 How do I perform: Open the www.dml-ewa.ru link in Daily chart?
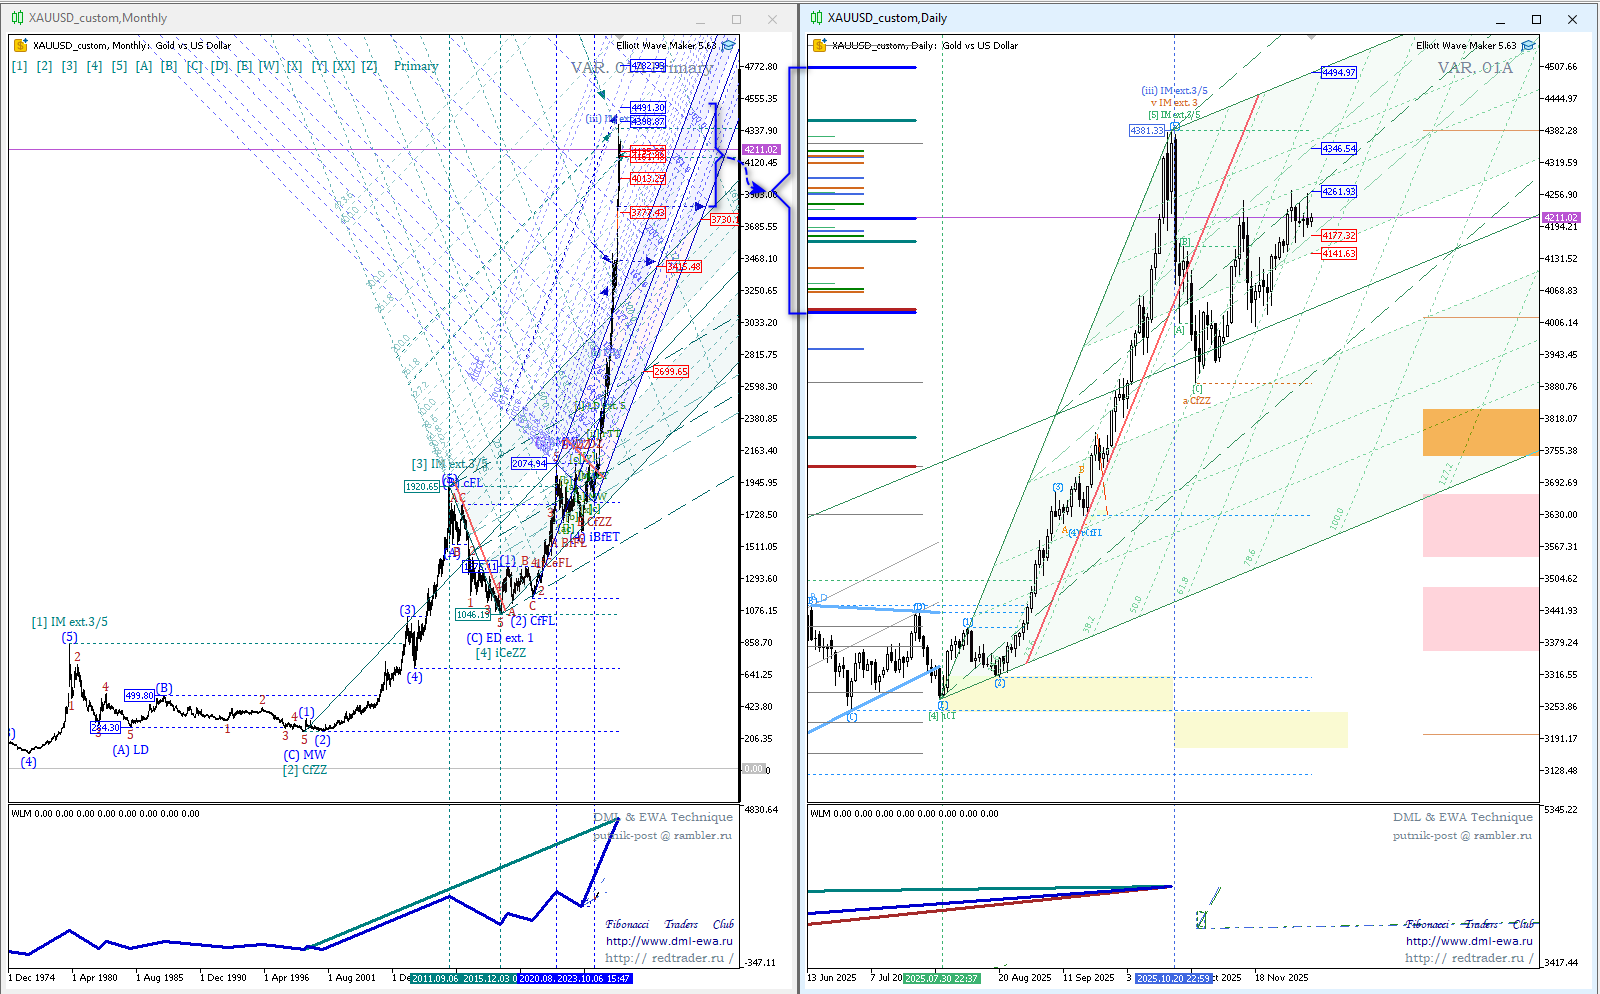tap(1468, 941)
